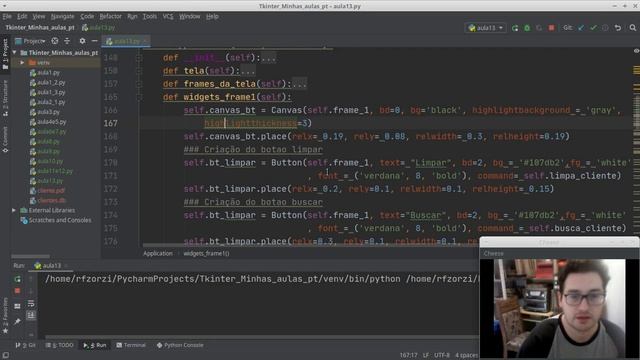The image size is (640, 360).
Task: Expand the venv folder
Action: tap(22, 62)
